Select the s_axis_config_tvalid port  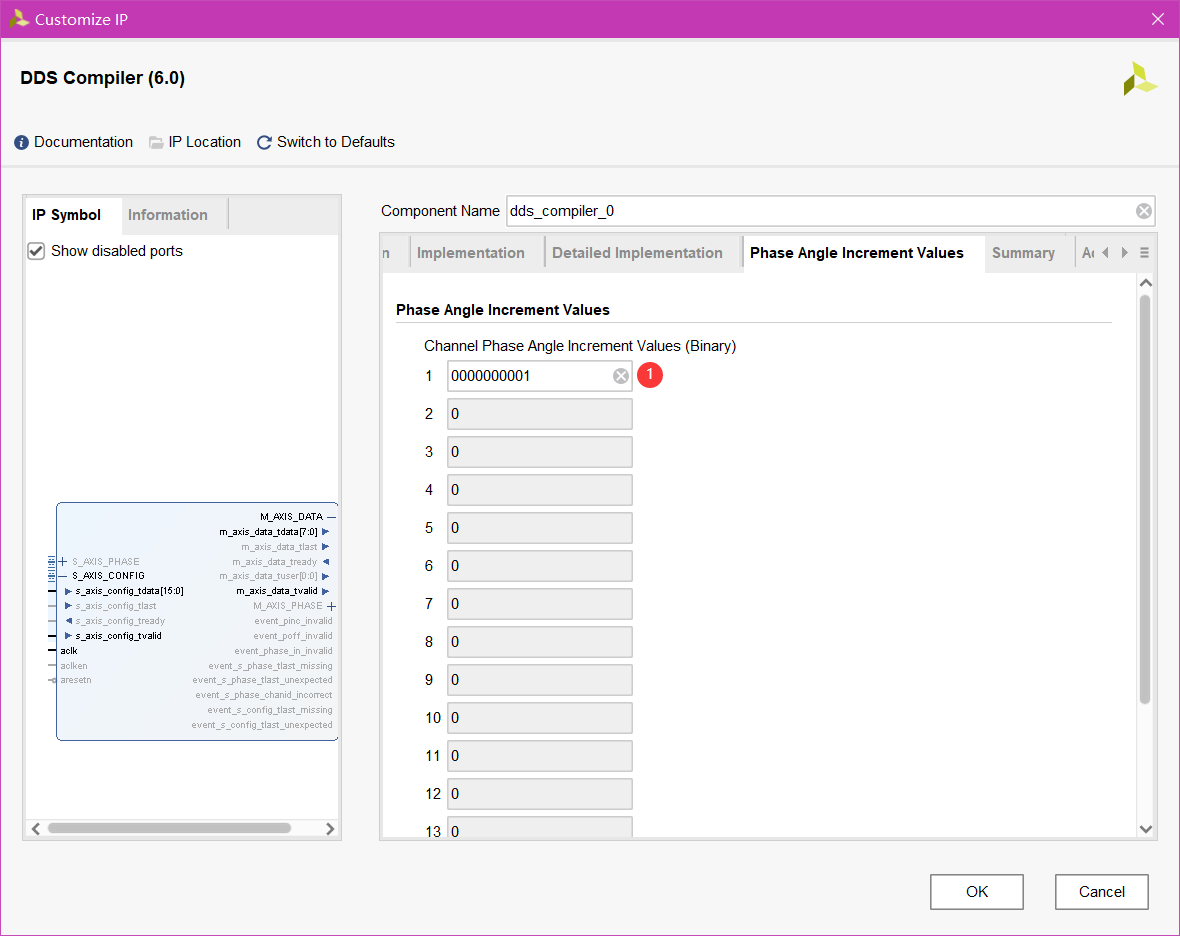point(118,636)
